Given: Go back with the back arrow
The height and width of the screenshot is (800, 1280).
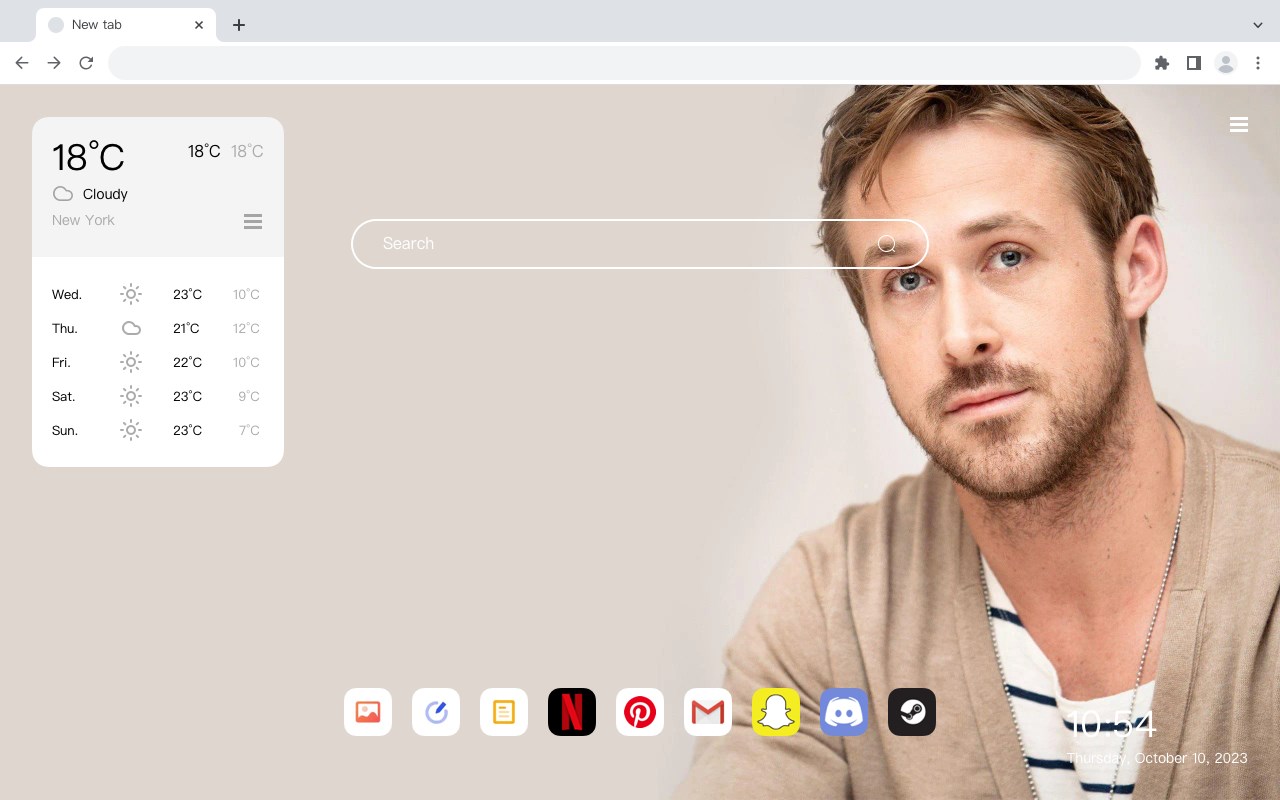Looking at the screenshot, I should (x=22, y=63).
